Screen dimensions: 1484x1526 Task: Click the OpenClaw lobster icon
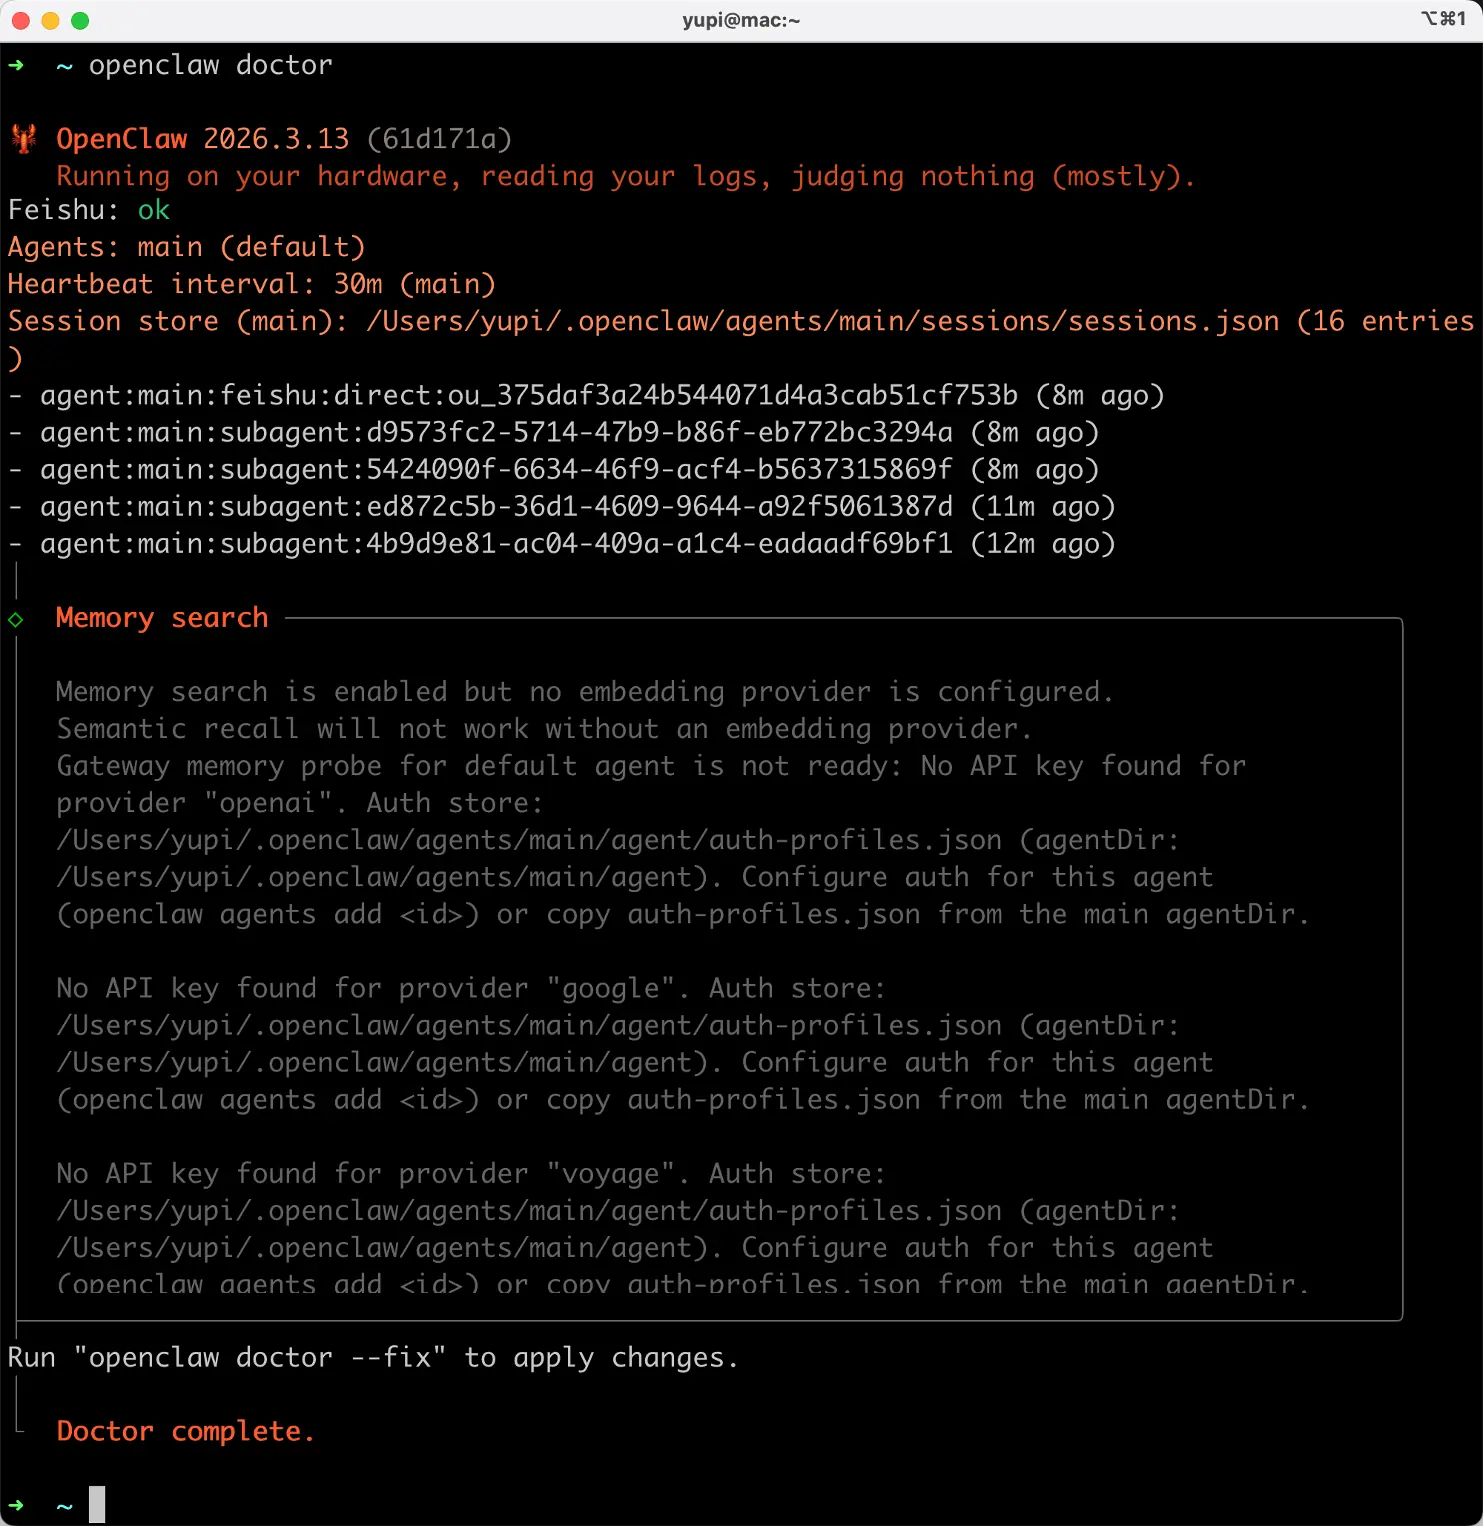pos(24,138)
